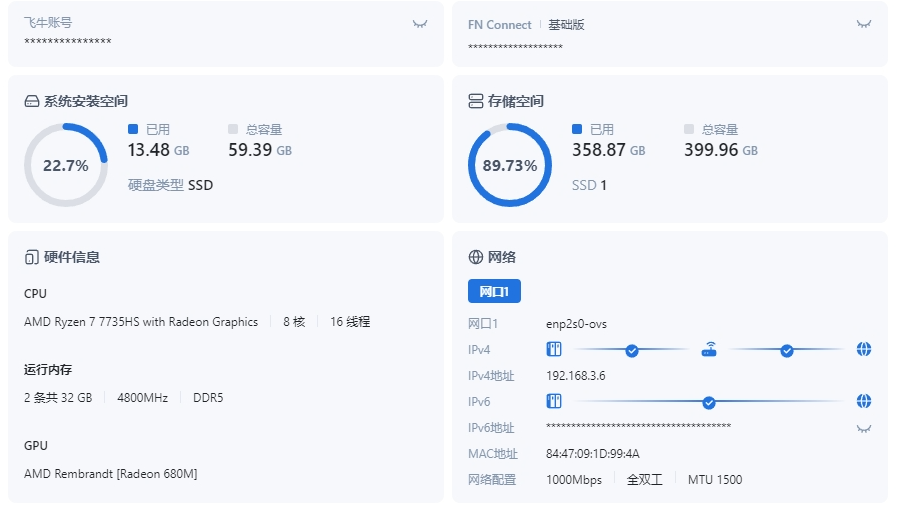This screenshot has height=513, width=897.
Task: Click the 系统安装空间 disk icon
Action: (x=31, y=102)
